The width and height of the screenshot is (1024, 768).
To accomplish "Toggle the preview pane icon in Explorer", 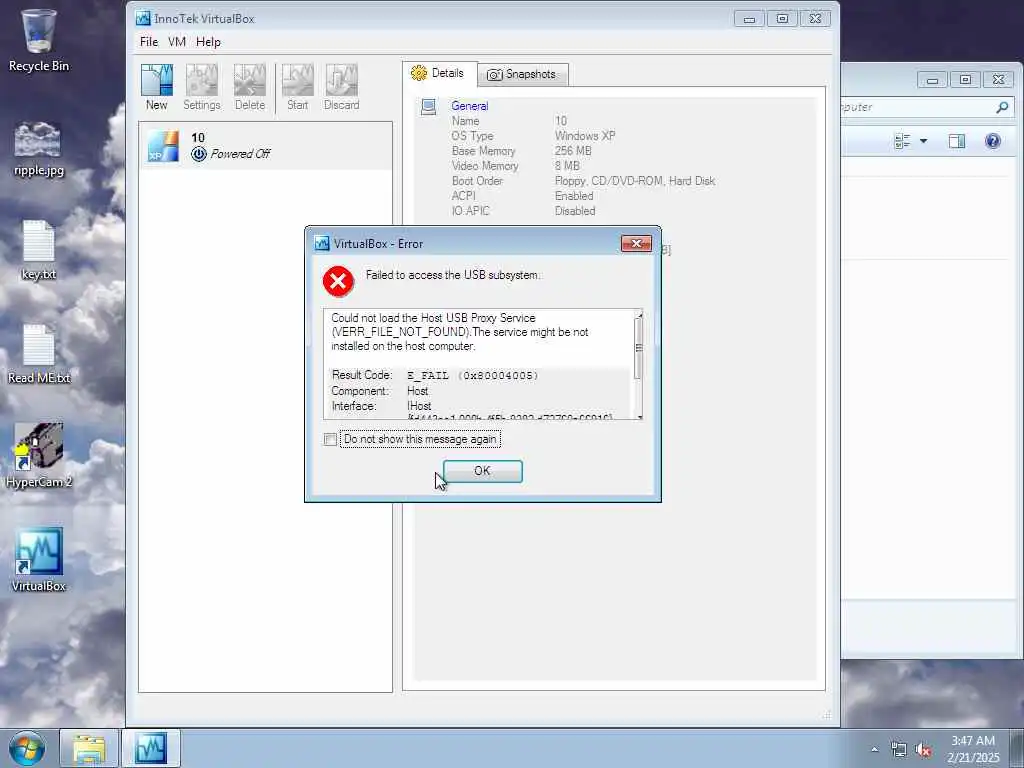I will (x=957, y=141).
